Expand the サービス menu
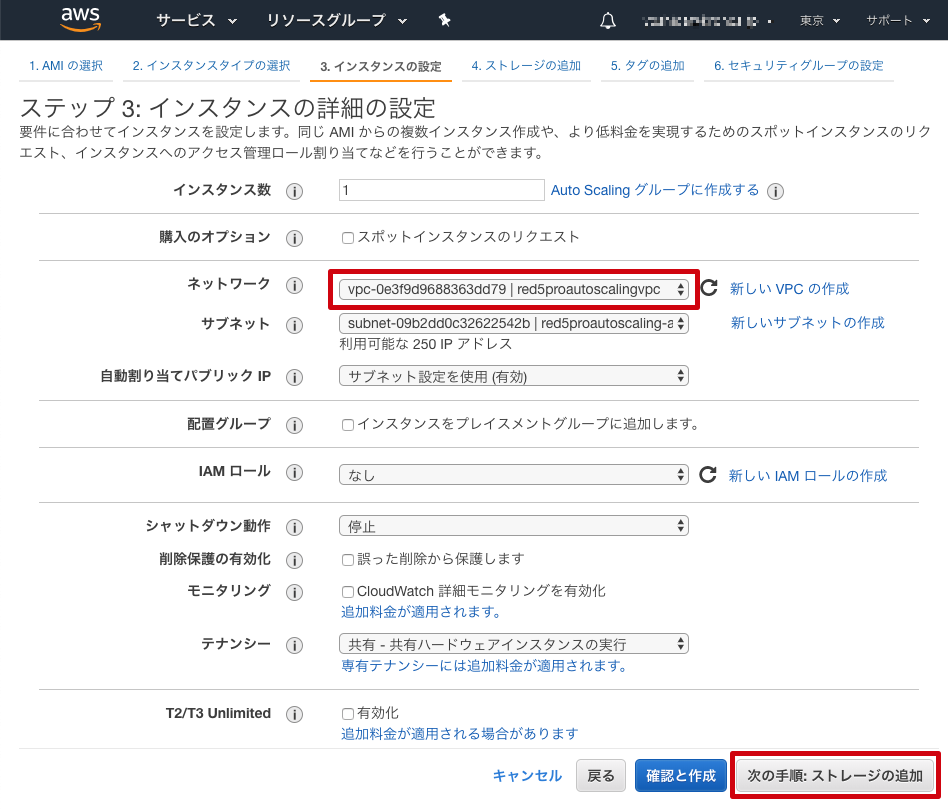The image size is (948, 809). [196, 21]
